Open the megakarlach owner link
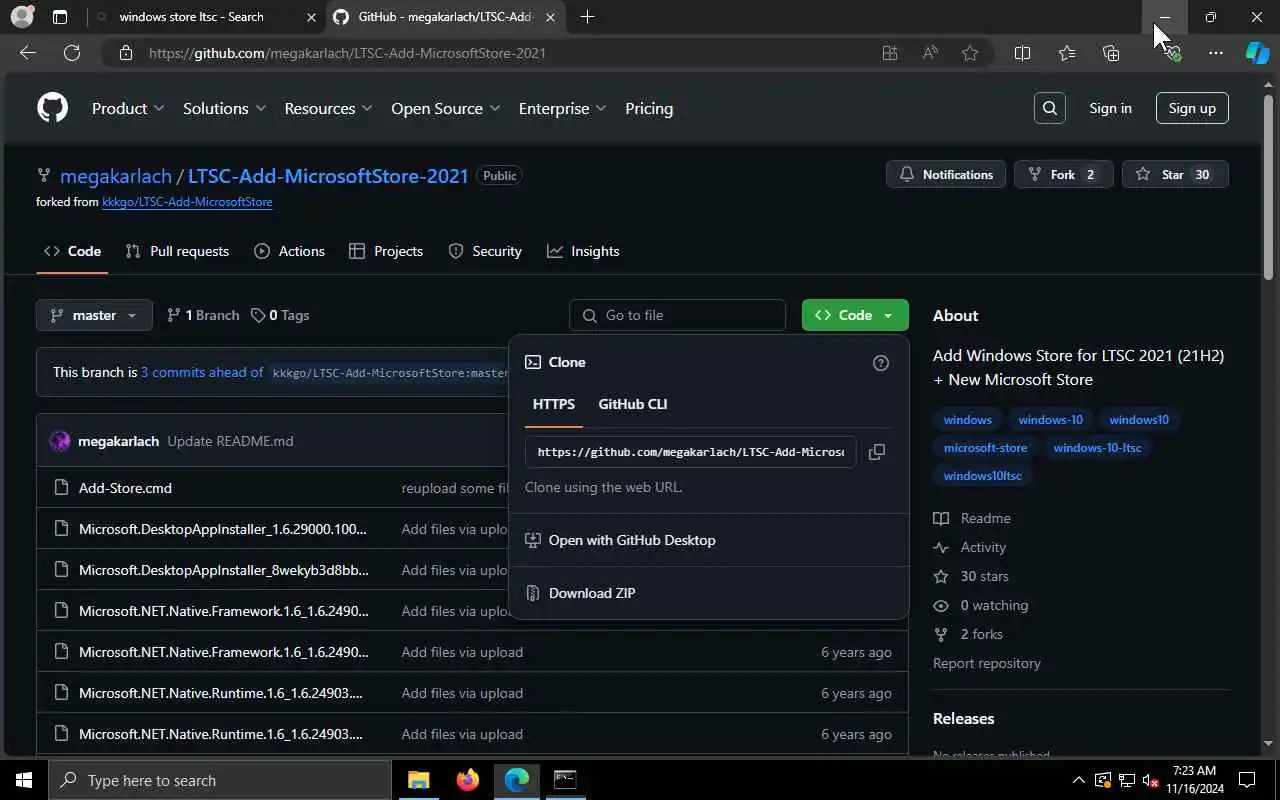Screen dimensions: 1280x800 (x=116, y=176)
